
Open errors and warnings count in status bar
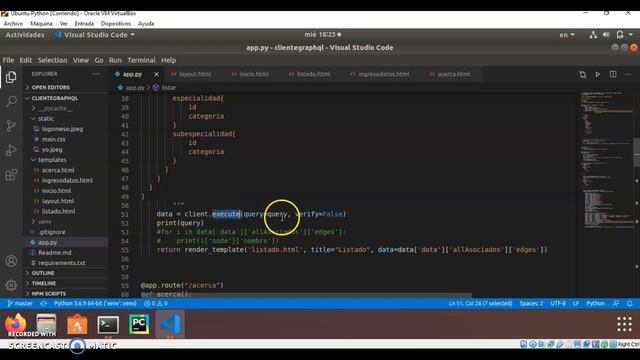(156, 303)
